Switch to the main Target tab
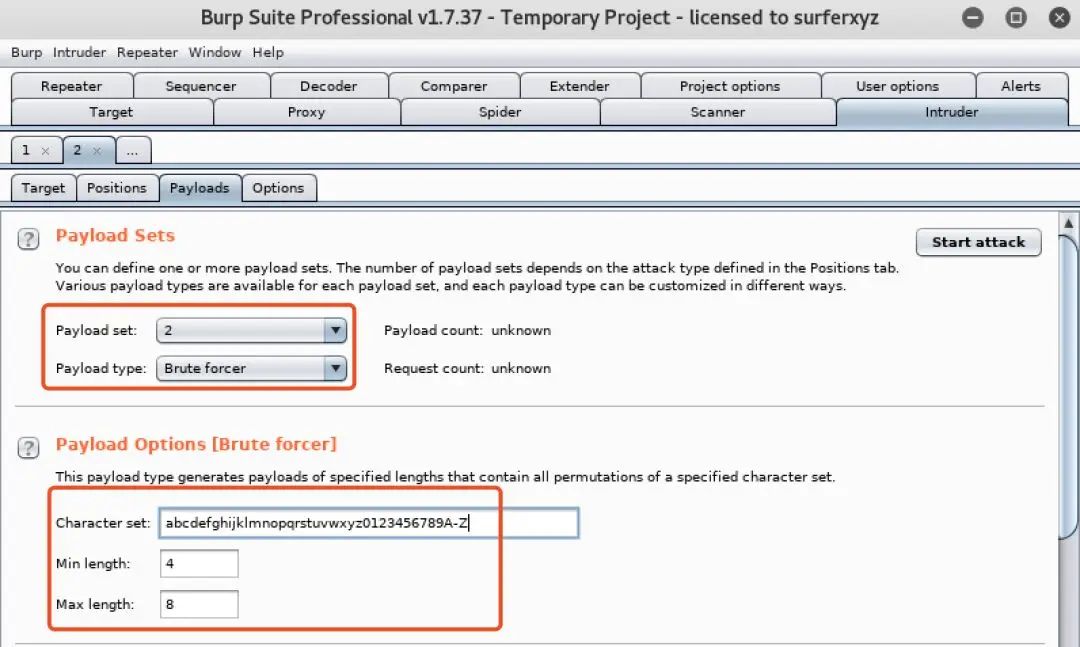The image size is (1080, 647). point(111,112)
